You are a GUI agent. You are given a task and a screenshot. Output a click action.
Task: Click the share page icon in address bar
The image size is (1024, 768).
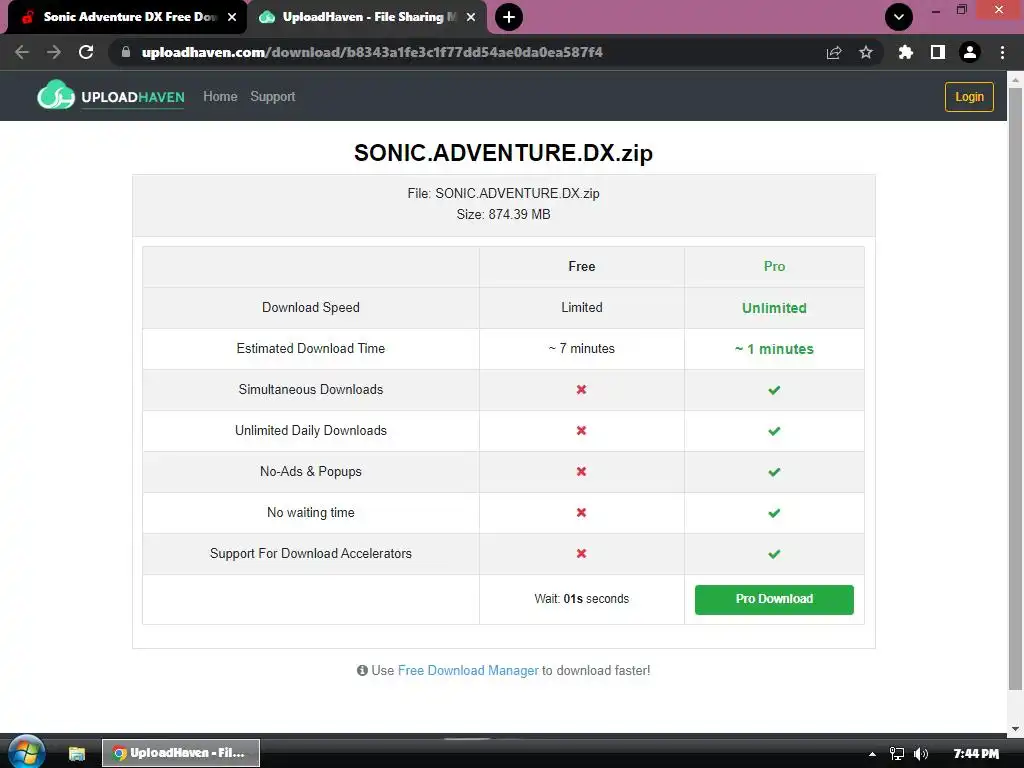[834, 52]
